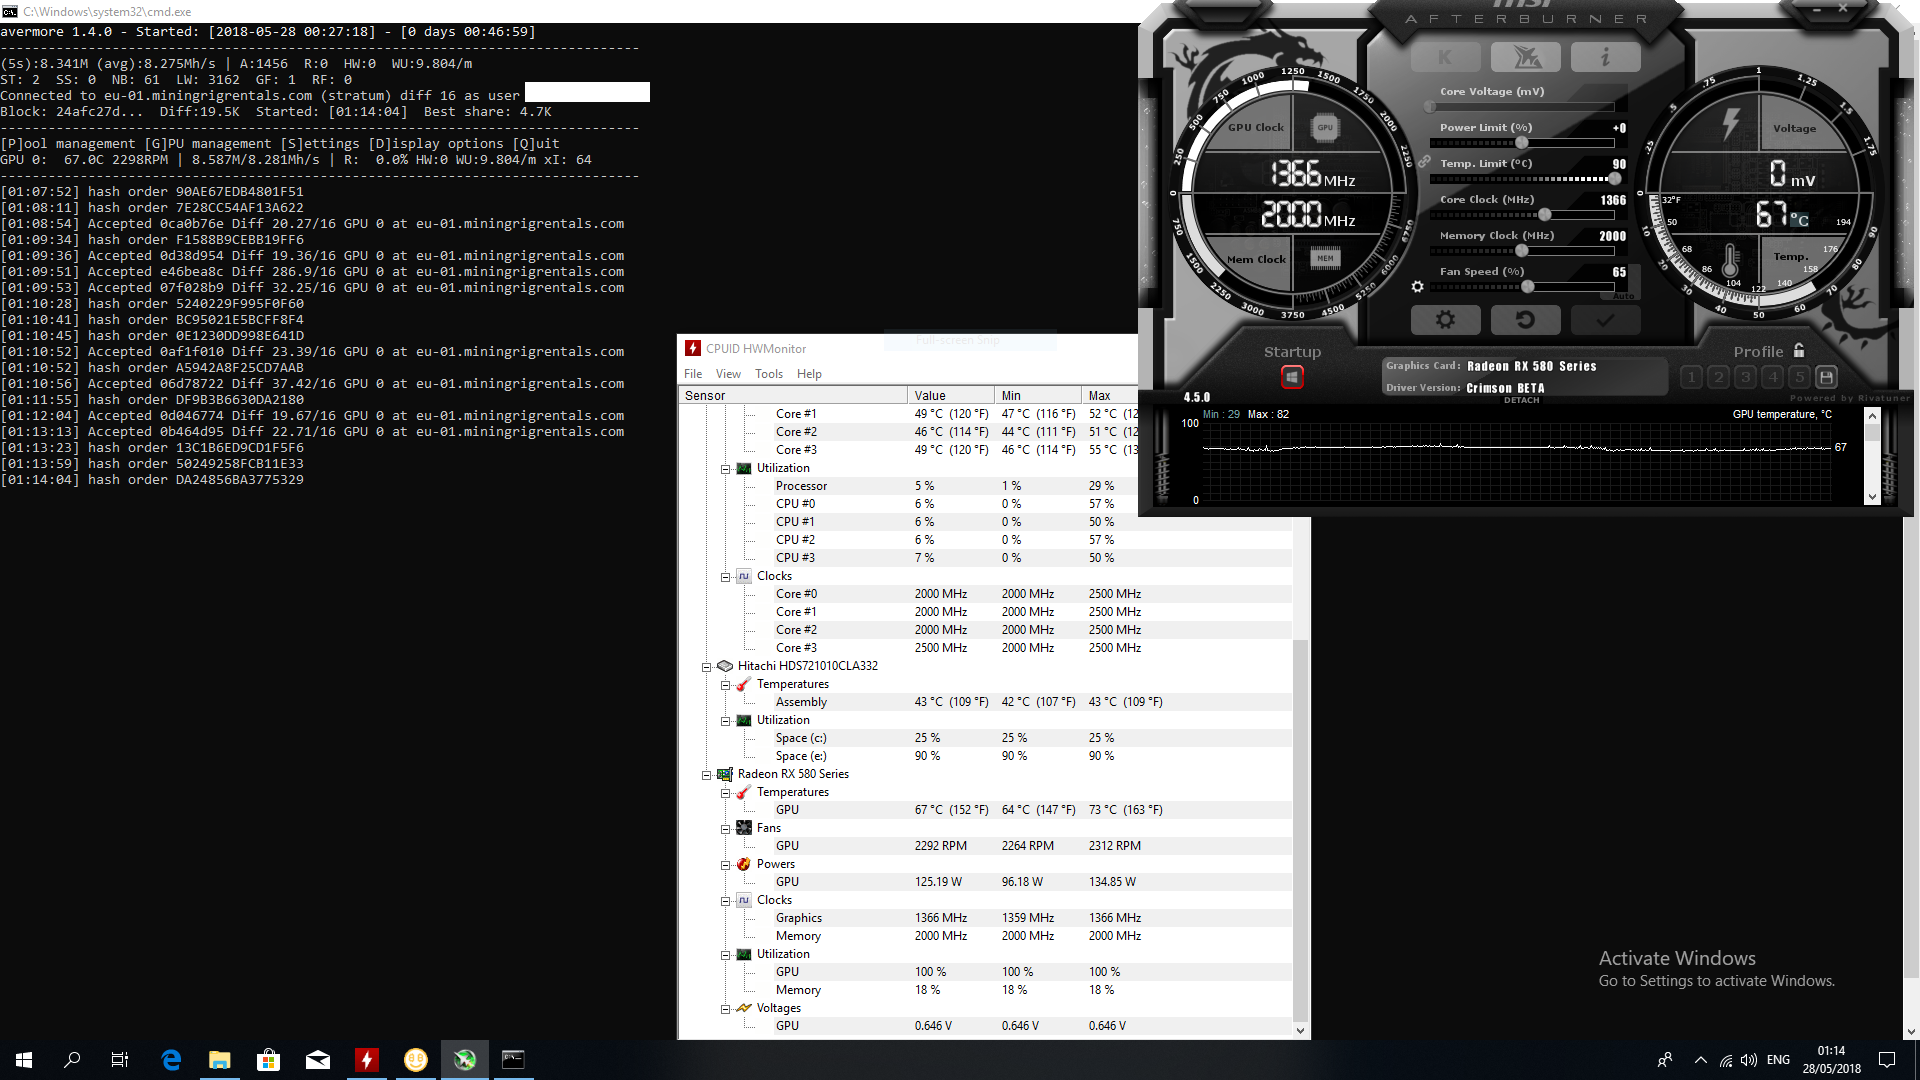Open the HWMonitor View menu
This screenshot has width=1920, height=1080.
pyautogui.click(x=728, y=374)
